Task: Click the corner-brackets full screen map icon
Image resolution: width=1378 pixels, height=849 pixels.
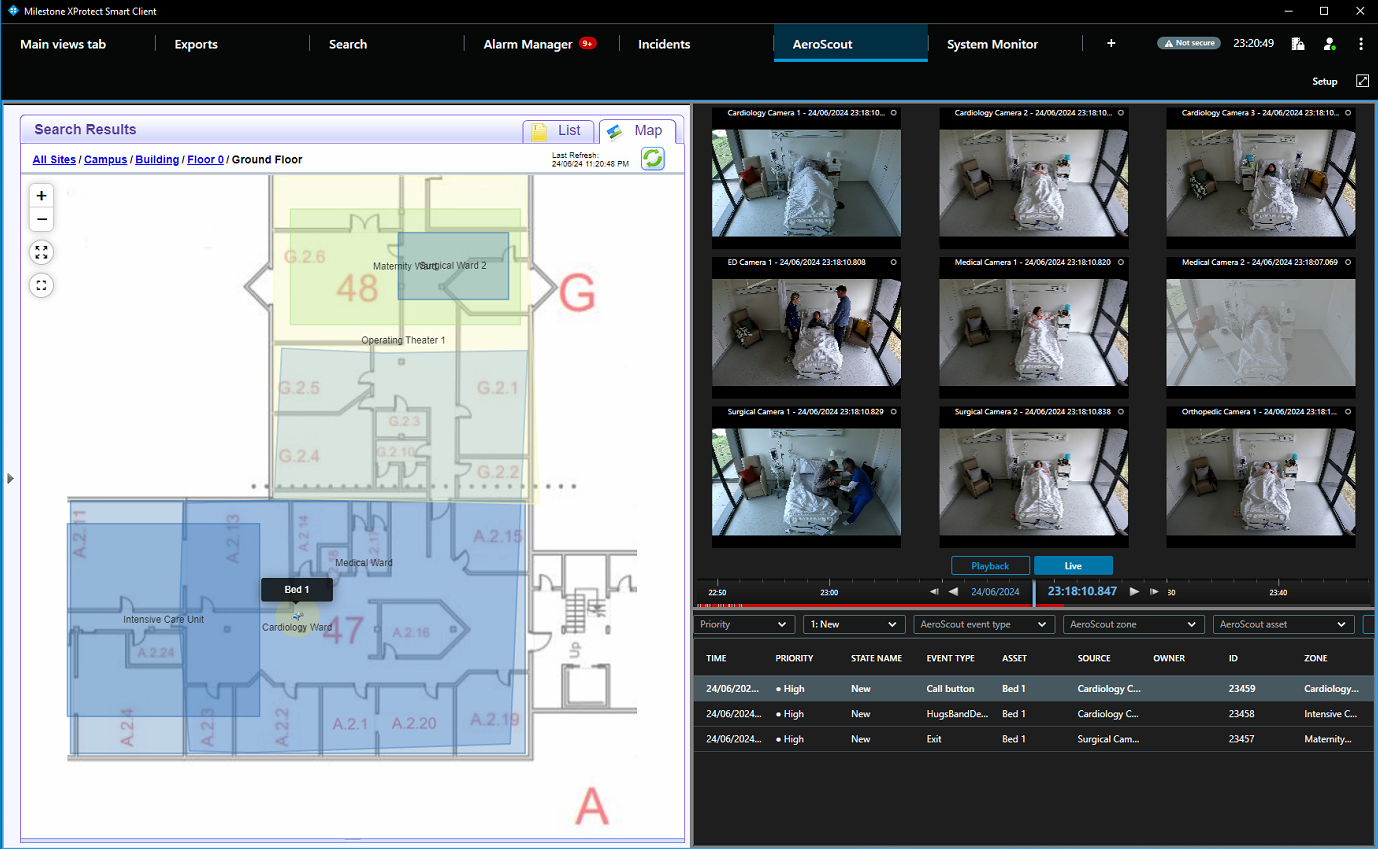Action: (41, 285)
